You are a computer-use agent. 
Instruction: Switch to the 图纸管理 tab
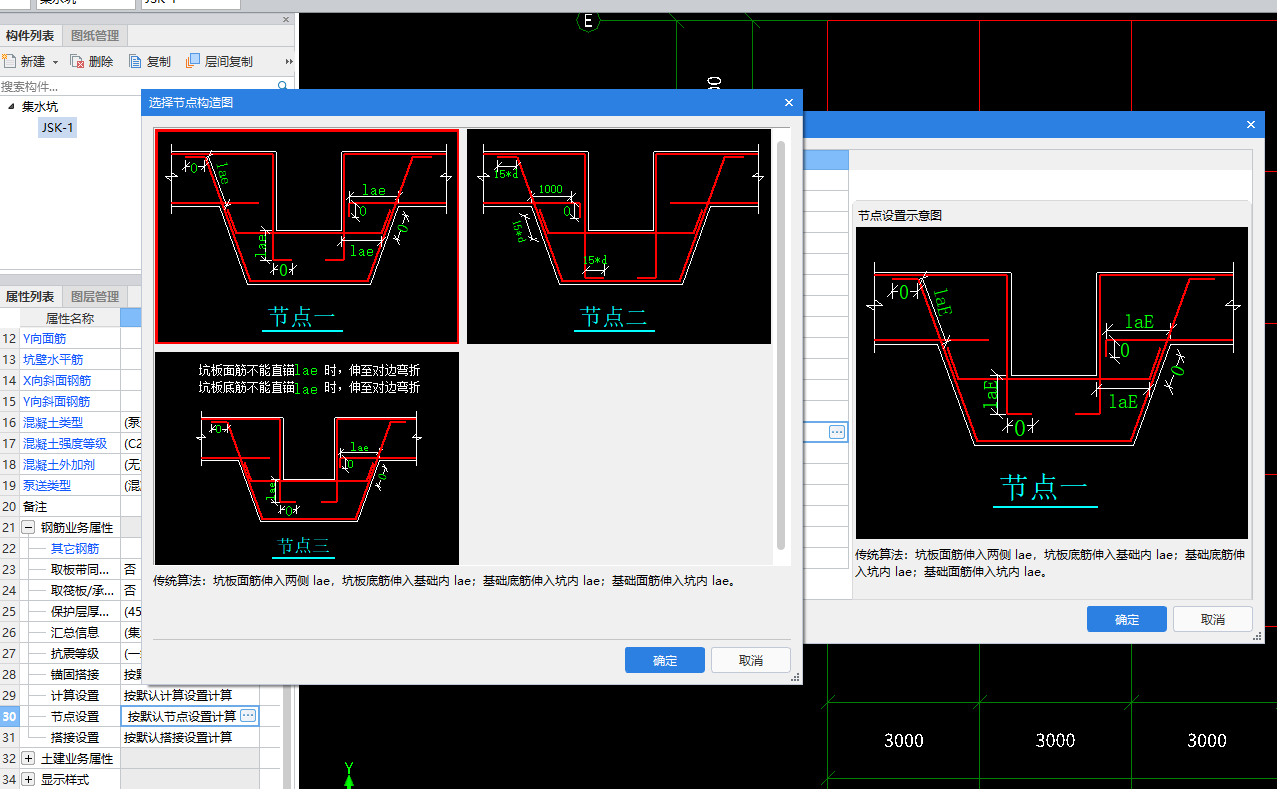[95, 36]
